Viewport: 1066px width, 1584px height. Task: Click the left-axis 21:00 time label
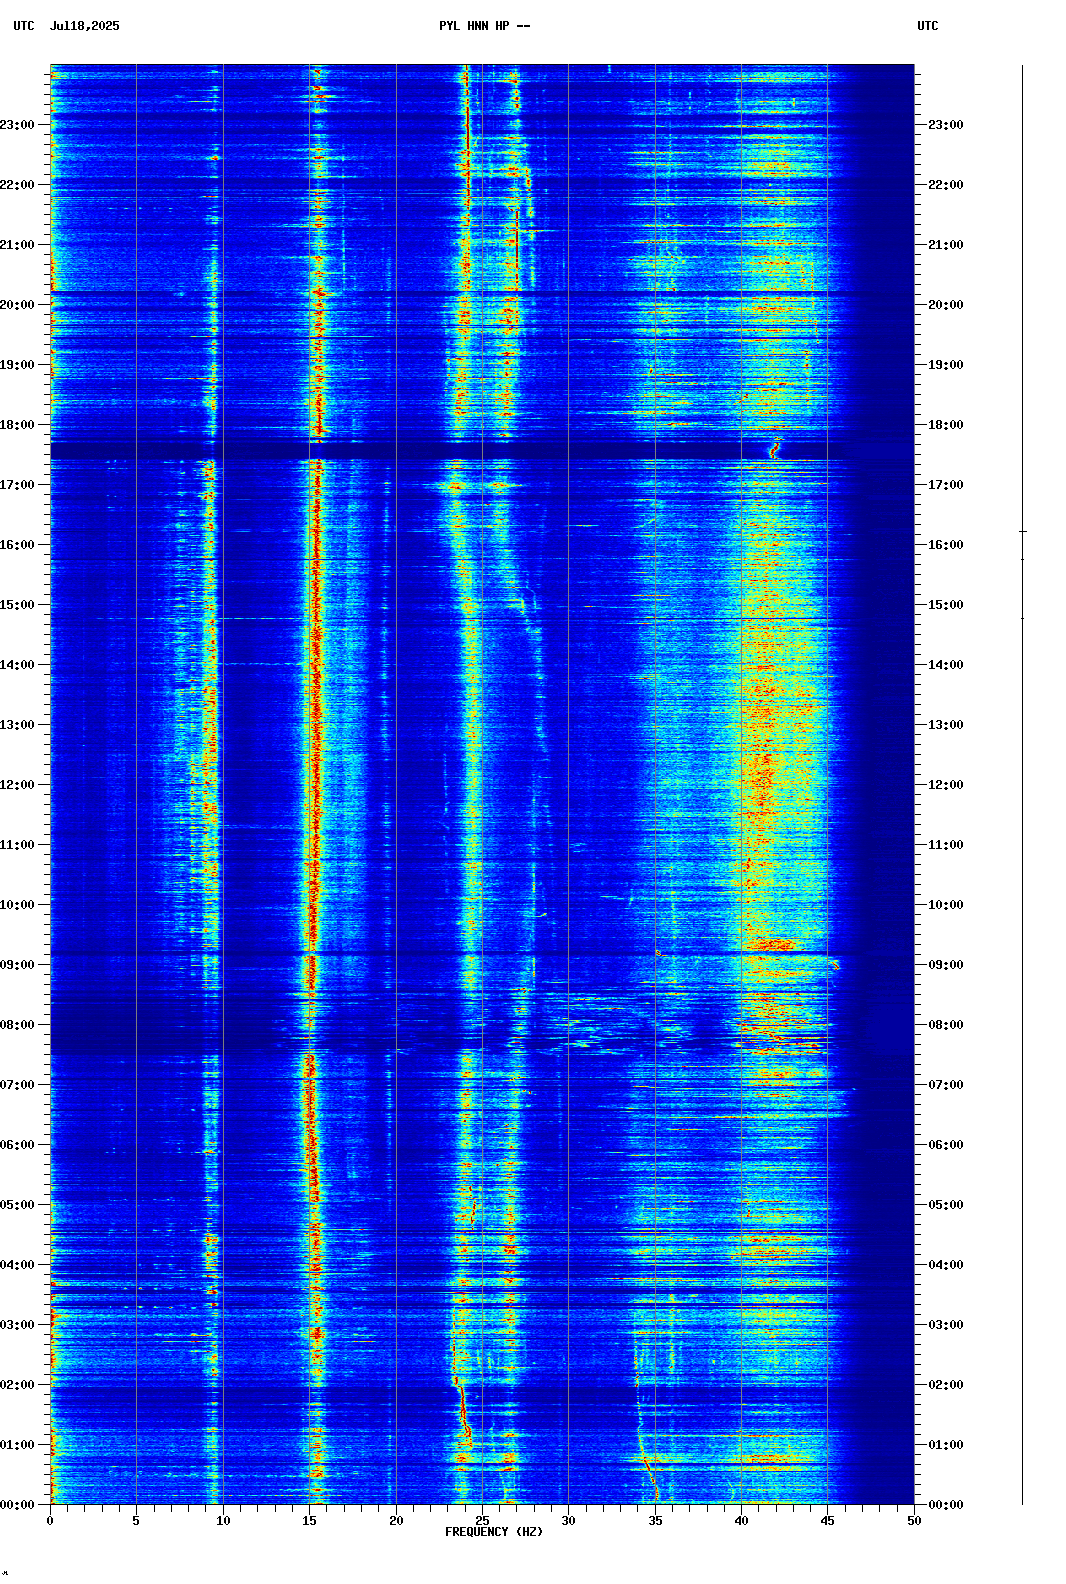pyautogui.click(x=17, y=245)
